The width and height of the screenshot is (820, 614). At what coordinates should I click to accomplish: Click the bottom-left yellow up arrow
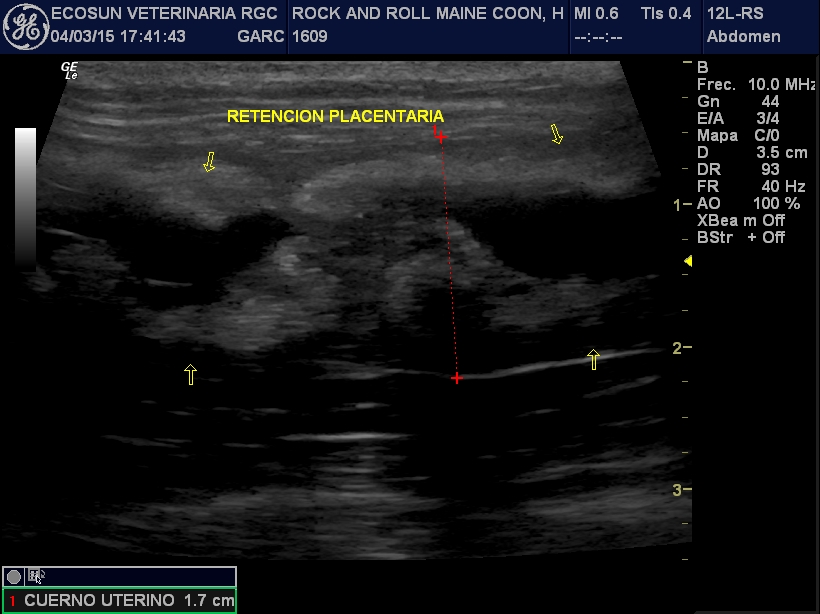[190, 374]
